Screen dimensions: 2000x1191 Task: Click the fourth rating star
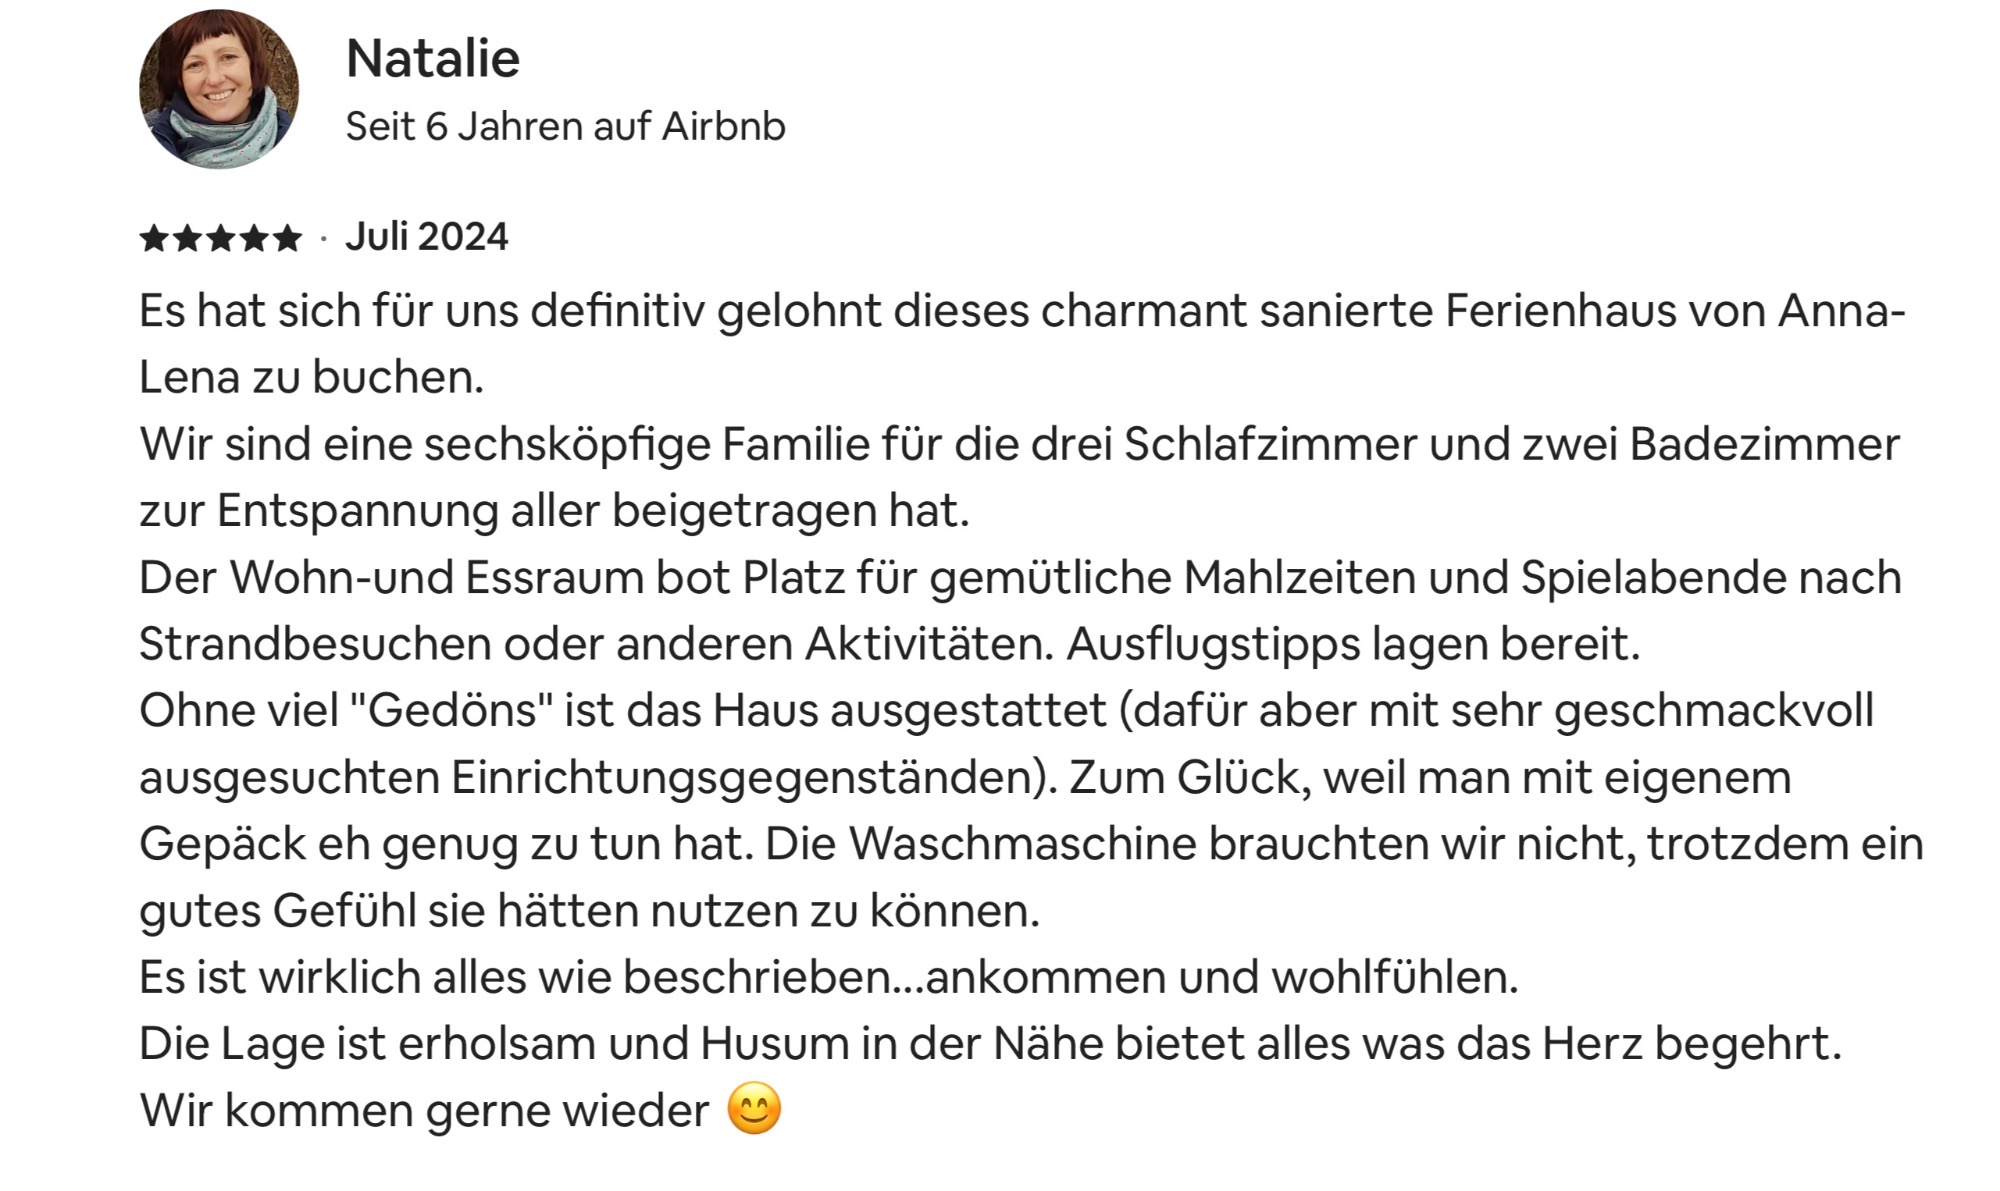tap(254, 238)
